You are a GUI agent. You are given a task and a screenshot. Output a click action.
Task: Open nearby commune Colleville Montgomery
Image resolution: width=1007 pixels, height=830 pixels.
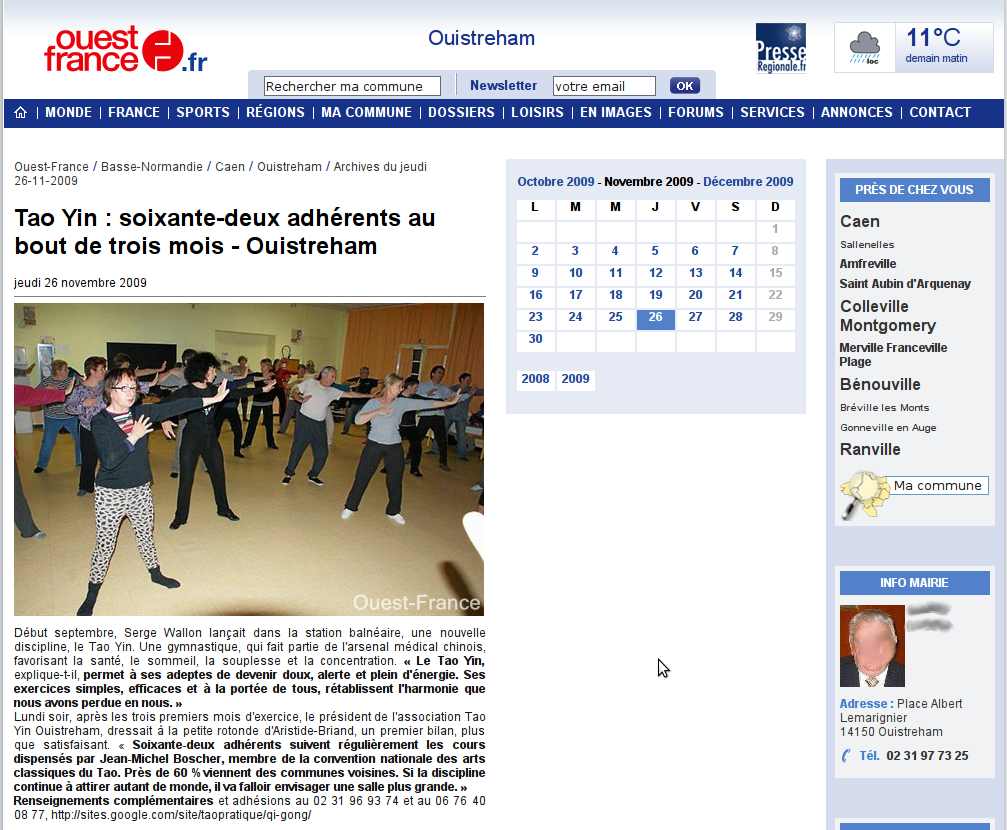coord(888,316)
